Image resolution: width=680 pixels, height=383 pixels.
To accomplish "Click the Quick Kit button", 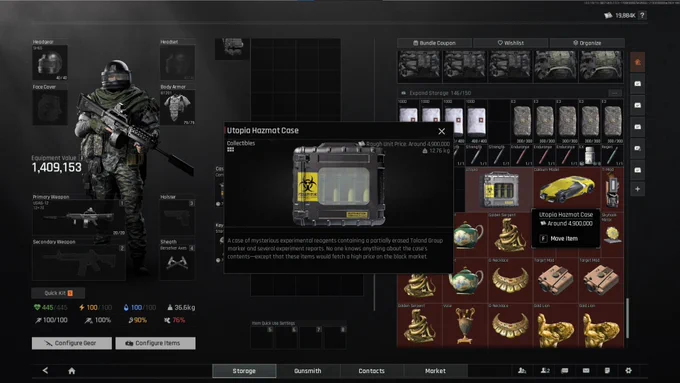I will pyautogui.click(x=58, y=293).
